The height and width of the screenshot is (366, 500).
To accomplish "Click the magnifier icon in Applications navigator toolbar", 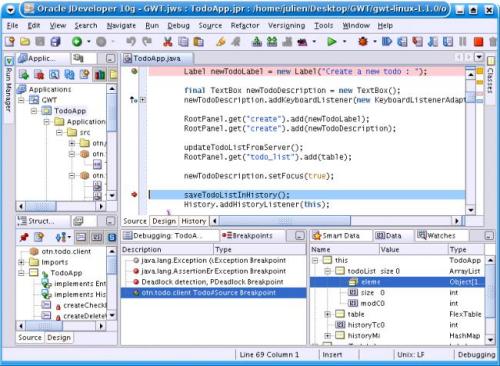I will pyautogui.click(x=54, y=74).
